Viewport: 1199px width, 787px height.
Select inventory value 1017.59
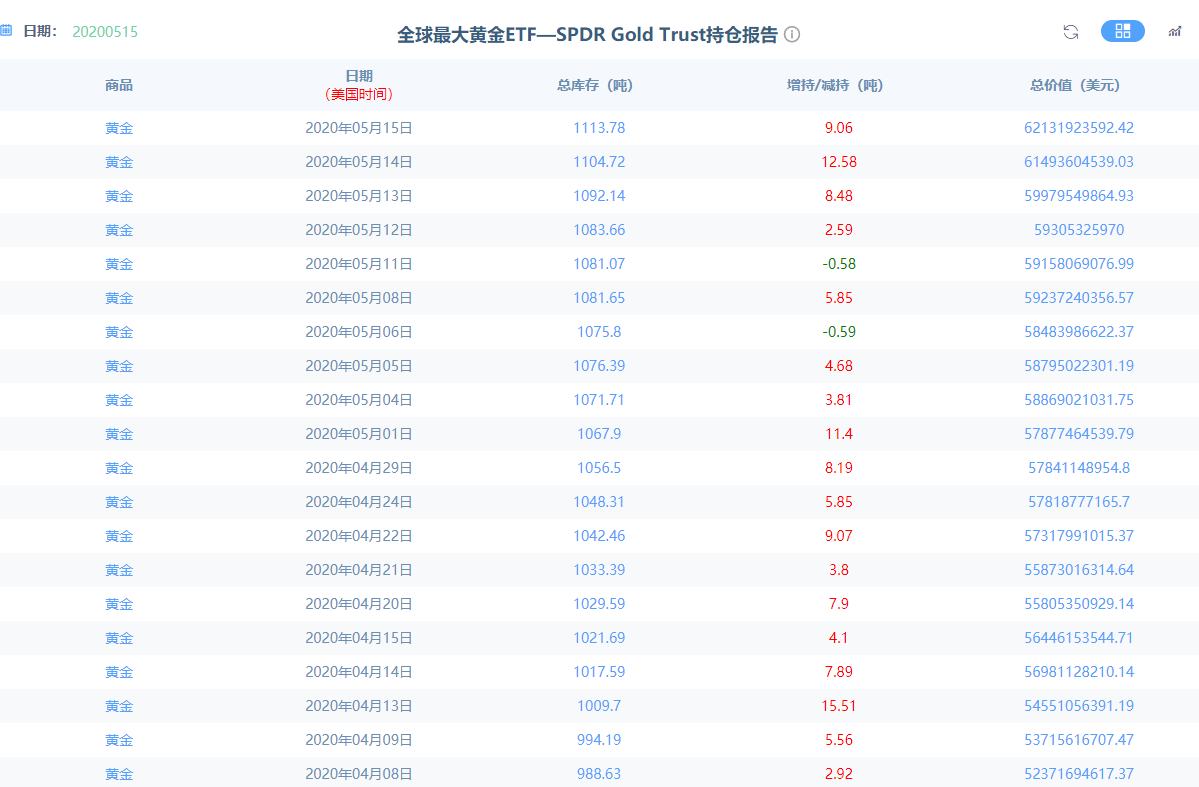click(x=599, y=672)
